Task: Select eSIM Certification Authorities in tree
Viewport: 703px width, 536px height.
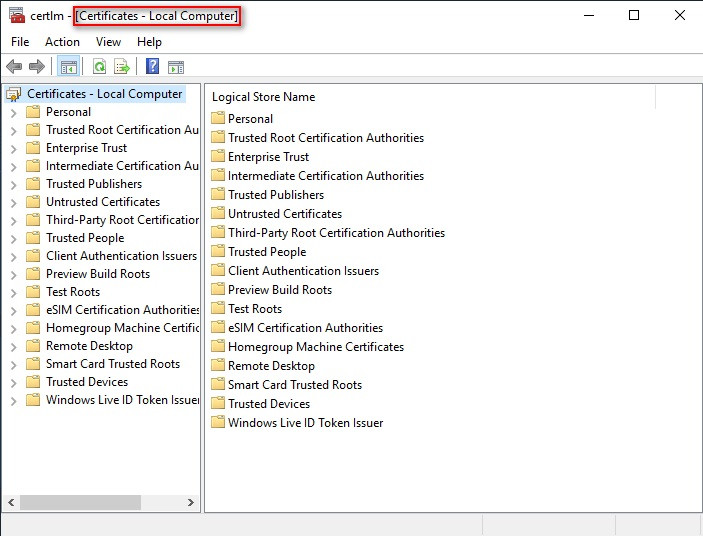Action: coord(122,310)
